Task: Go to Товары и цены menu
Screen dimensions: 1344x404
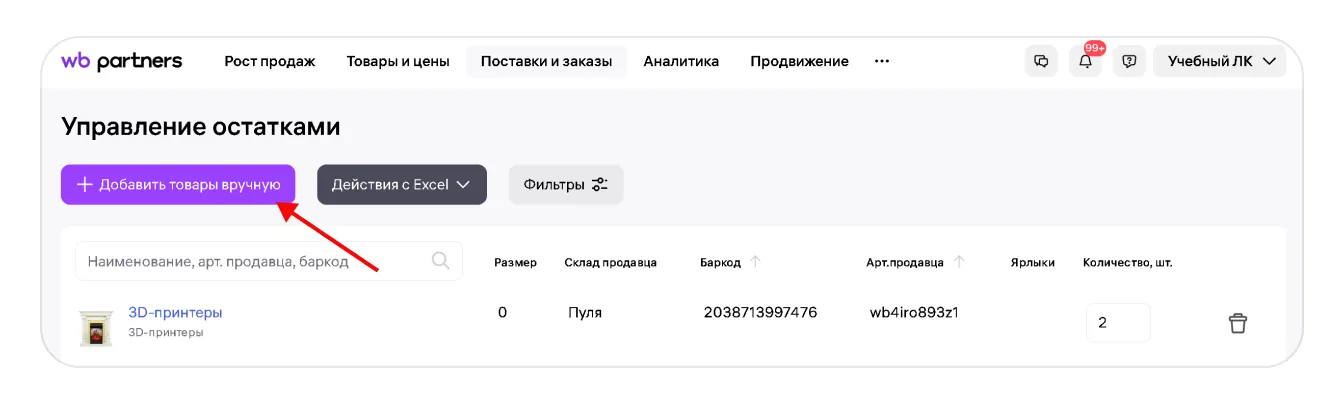Action: pyautogui.click(x=397, y=61)
